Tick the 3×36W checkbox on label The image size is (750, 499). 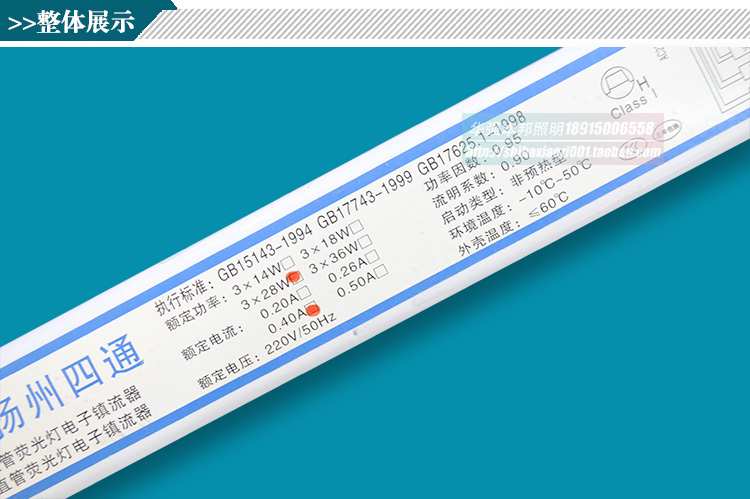pos(365,241)
